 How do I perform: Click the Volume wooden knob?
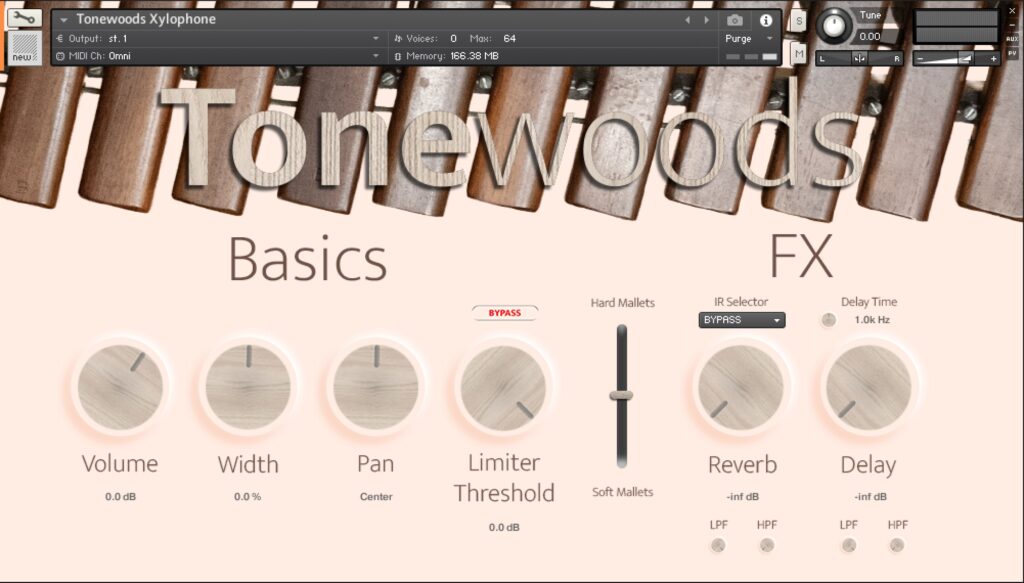point(120,387)
